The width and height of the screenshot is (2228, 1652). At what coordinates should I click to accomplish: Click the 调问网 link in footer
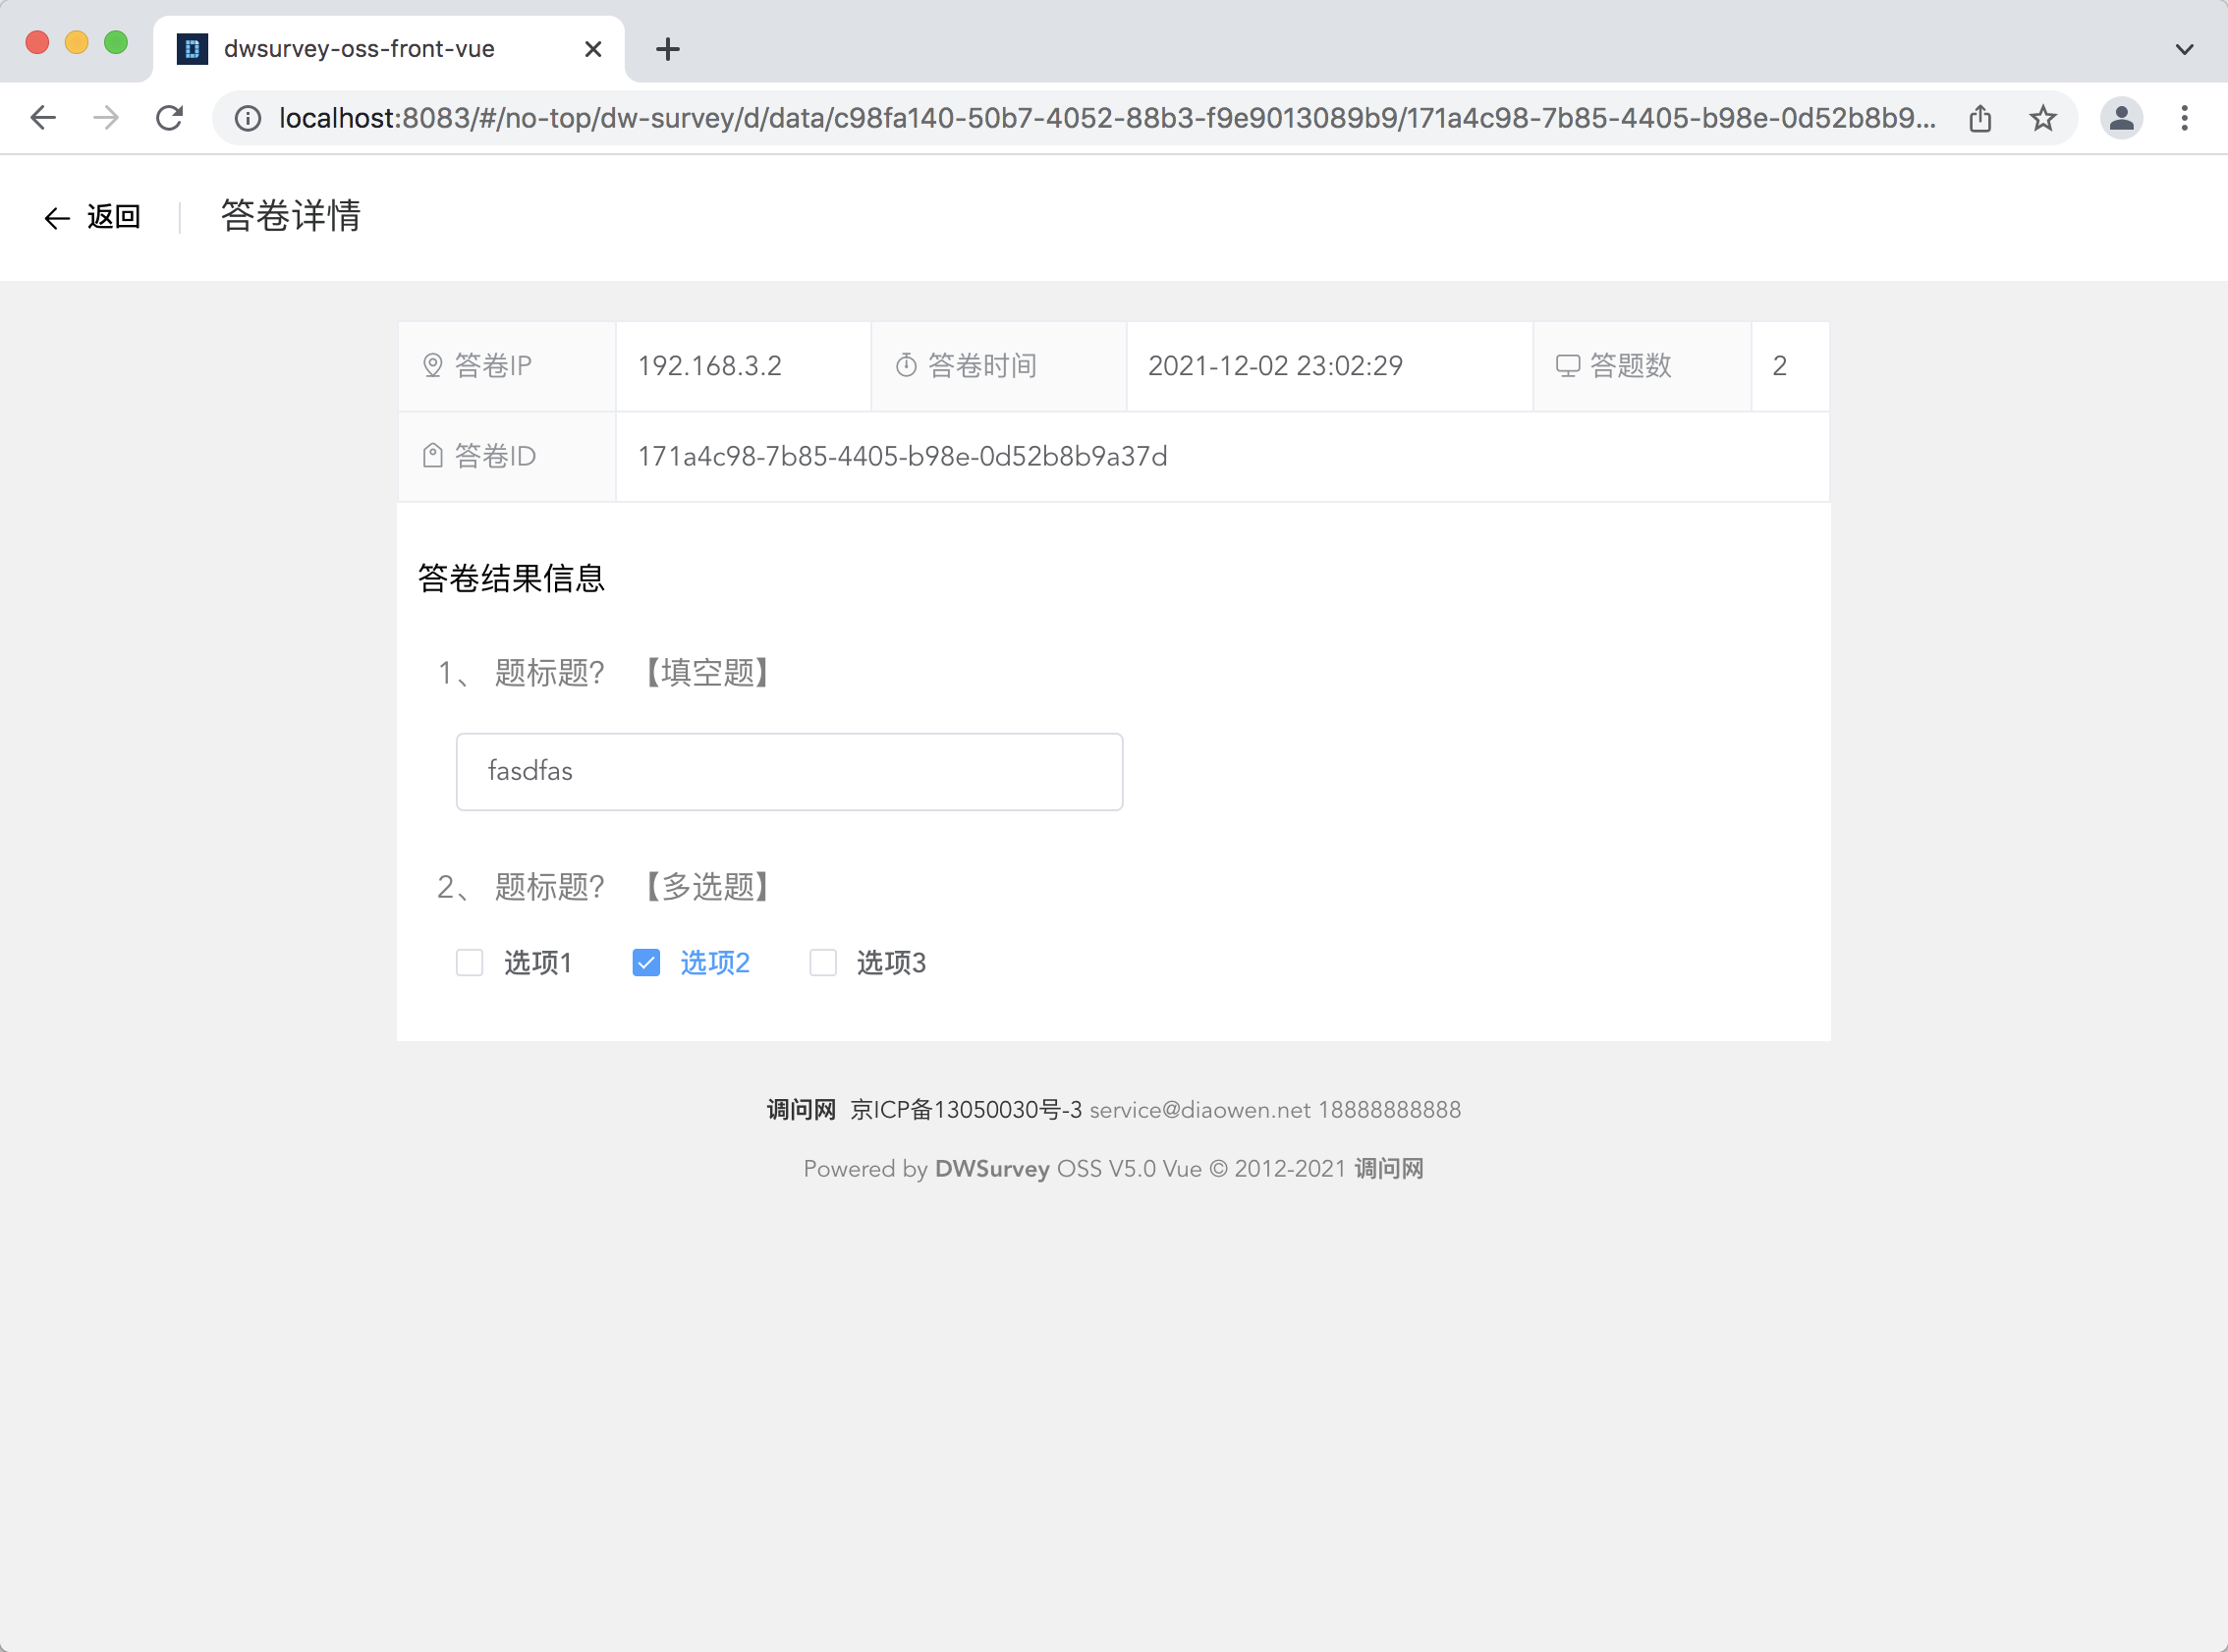pos(801,1109)
